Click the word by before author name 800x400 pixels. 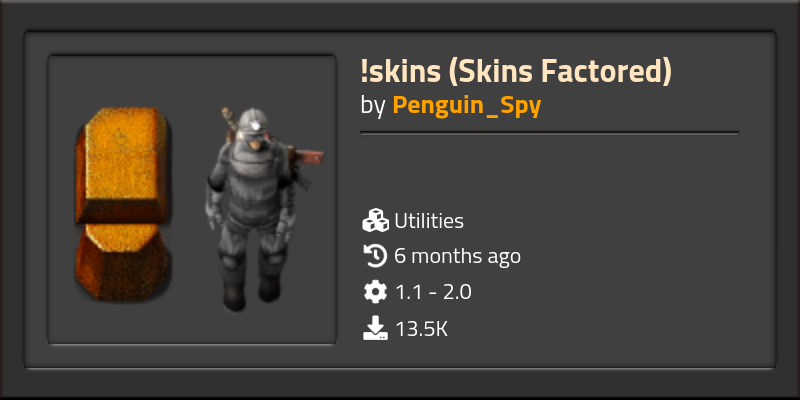click(x=372, y=106)
